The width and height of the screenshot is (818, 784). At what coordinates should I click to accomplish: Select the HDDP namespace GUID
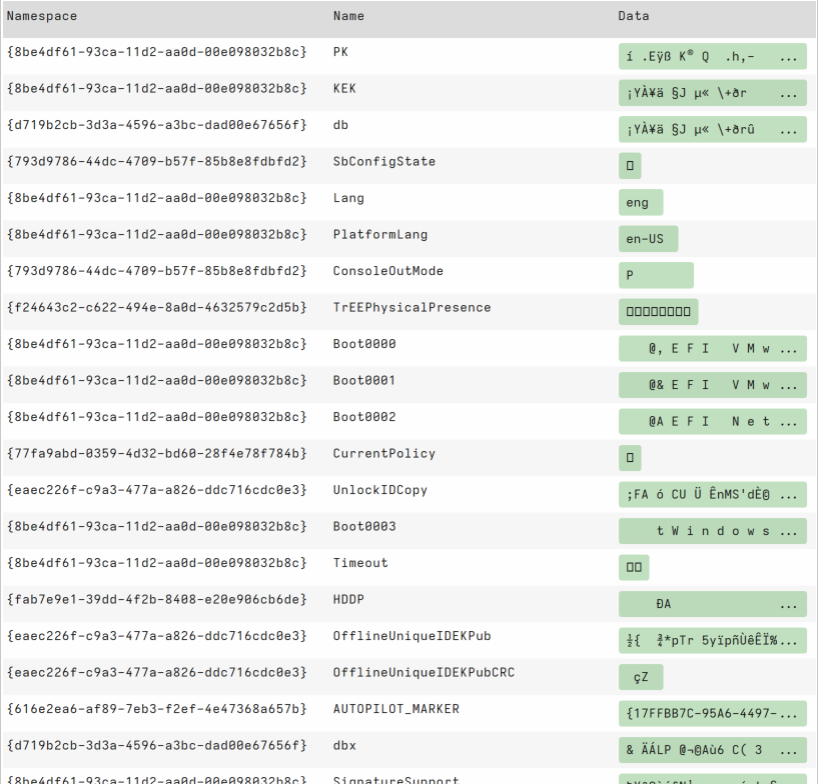(x=157, y=600)
